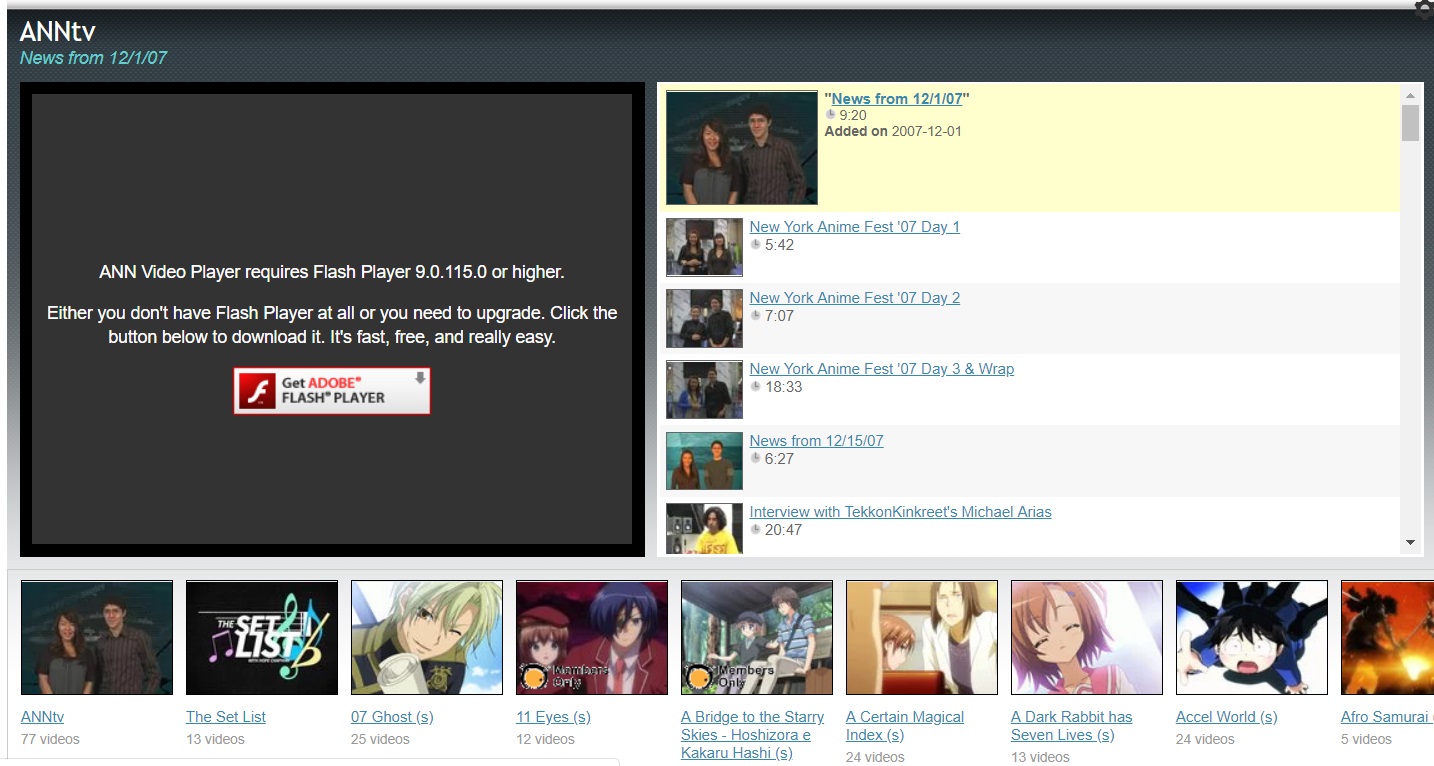Open the "News from 12/1/07" playlist link
The height and width of the screenshot is (766, 1434).
pos(897,99)
